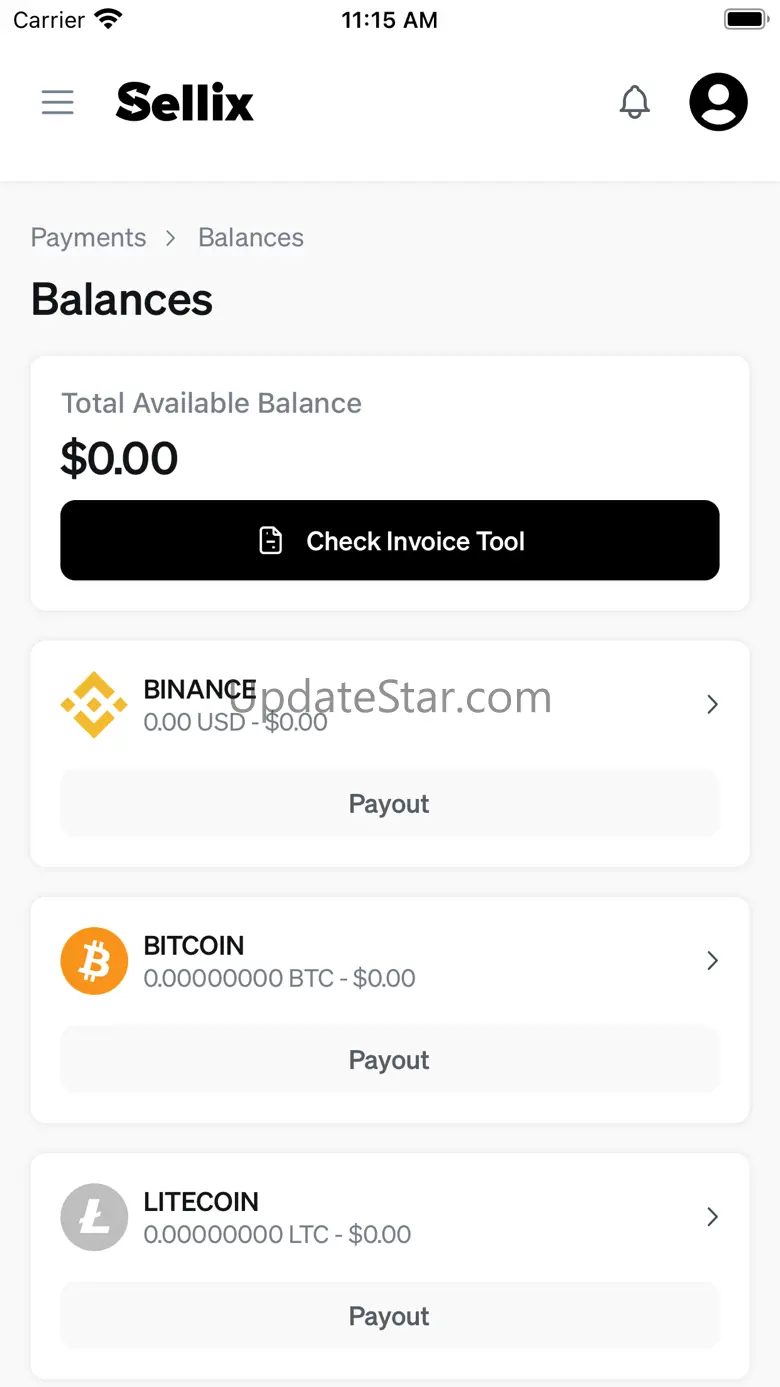Expand the Bitcoin balance row chevron
This screenshot has height=1387, width=780.
pyautogui.click(x=712, y=961)
